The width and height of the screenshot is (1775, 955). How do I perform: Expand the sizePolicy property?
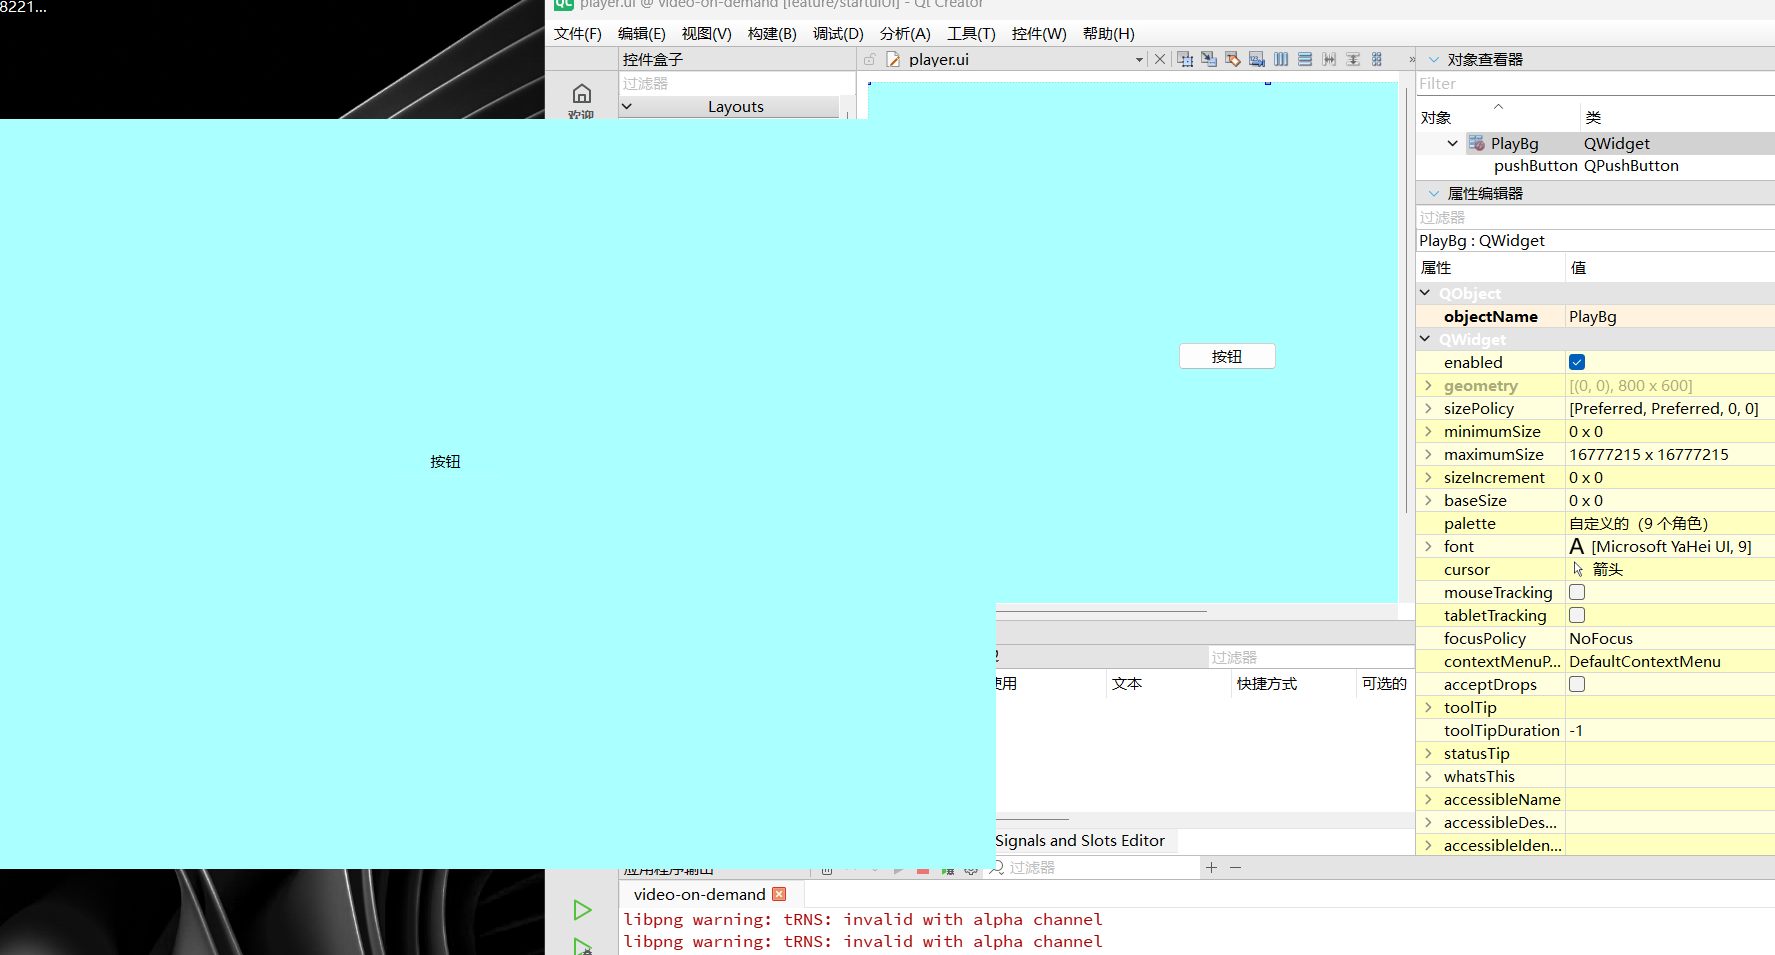tap(1428, 408)
